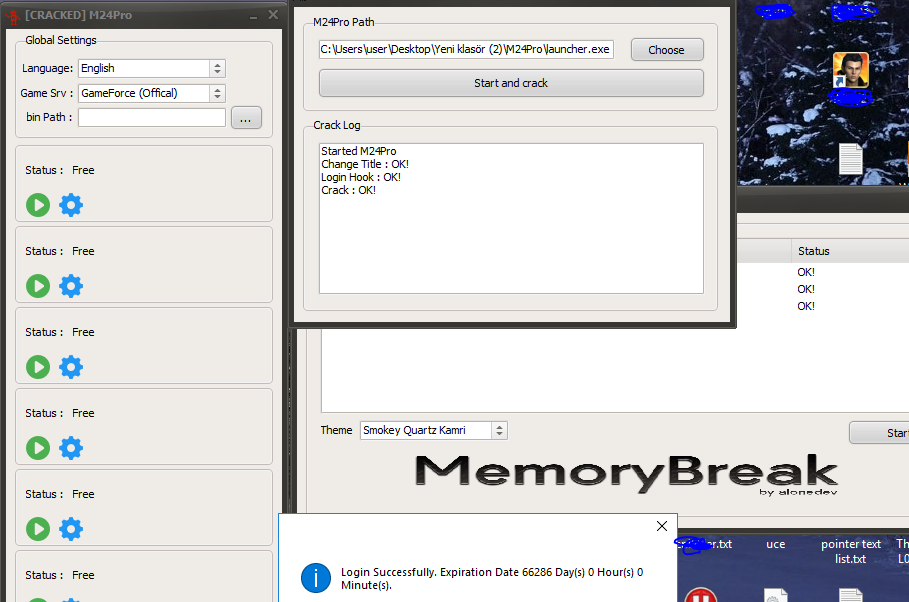Open settings gear of first status slot
This screenshot has width=909, height=602.
tap(71, 205)
